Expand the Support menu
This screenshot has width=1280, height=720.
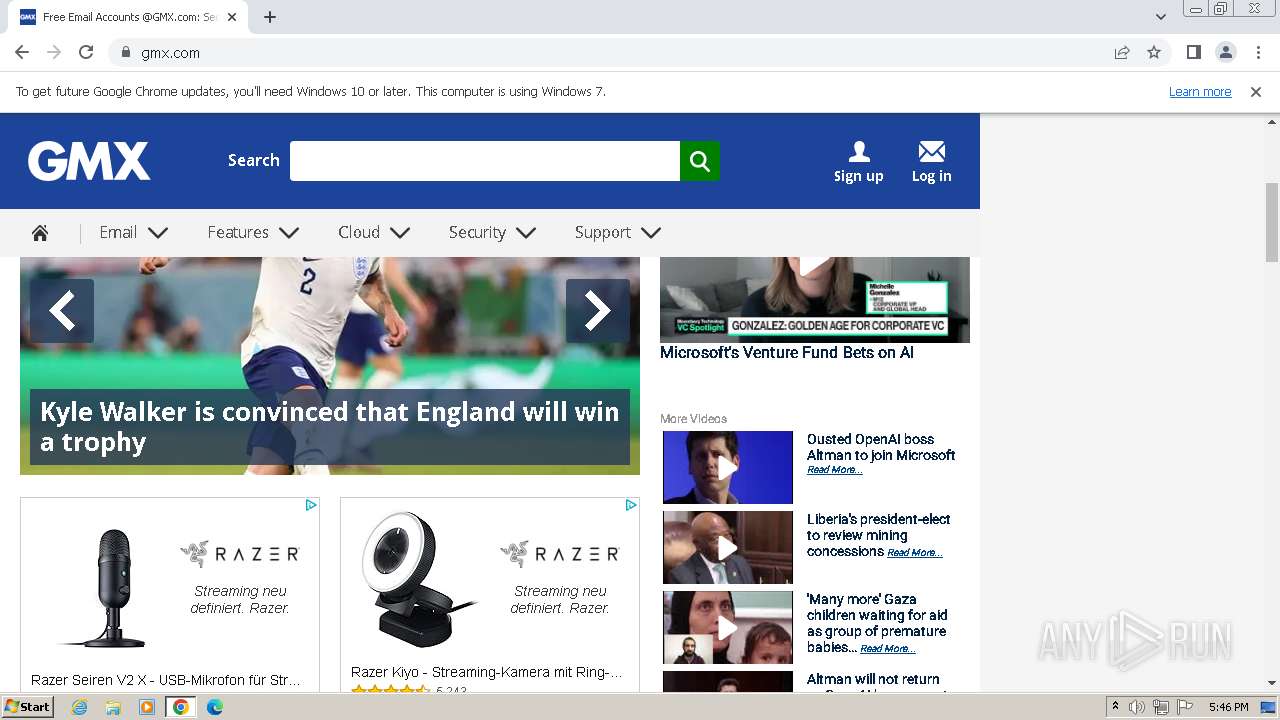tap(617, 233)
